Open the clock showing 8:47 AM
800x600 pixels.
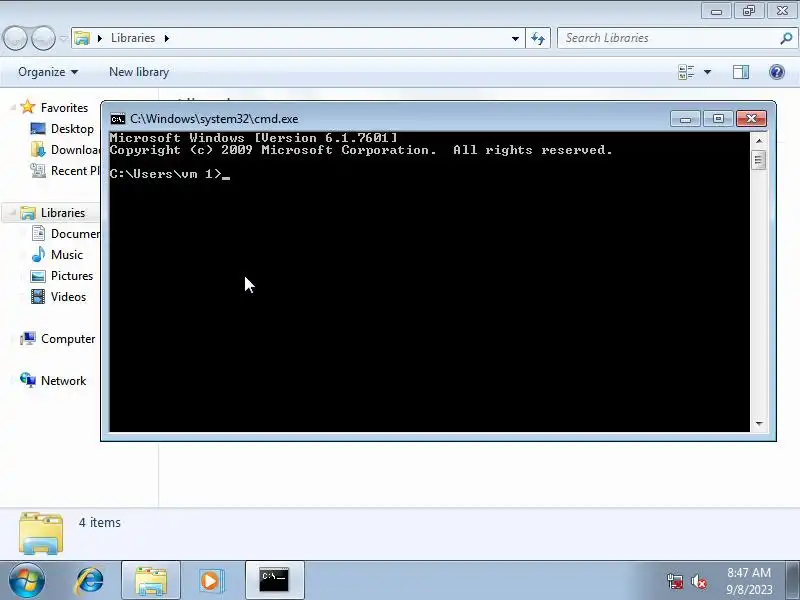749,581
